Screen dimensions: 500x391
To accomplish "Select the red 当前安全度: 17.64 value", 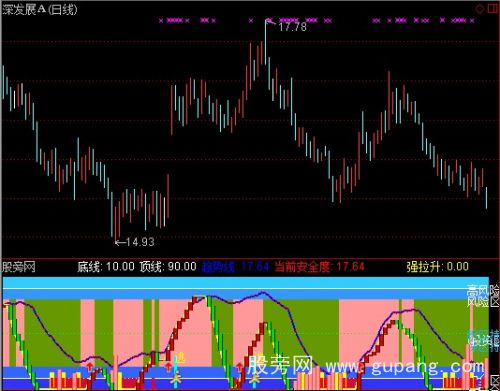I will click(319, 267).
